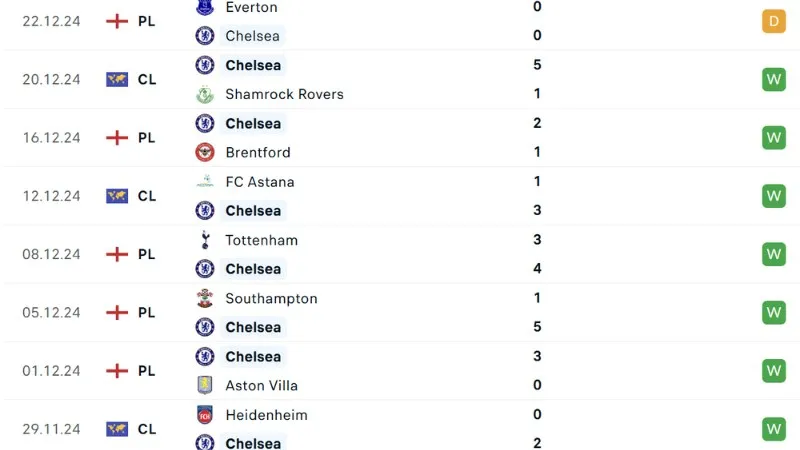Click the orange D draw badge
Viewport: 800px width, 450px height.
[x=774, y=21]
